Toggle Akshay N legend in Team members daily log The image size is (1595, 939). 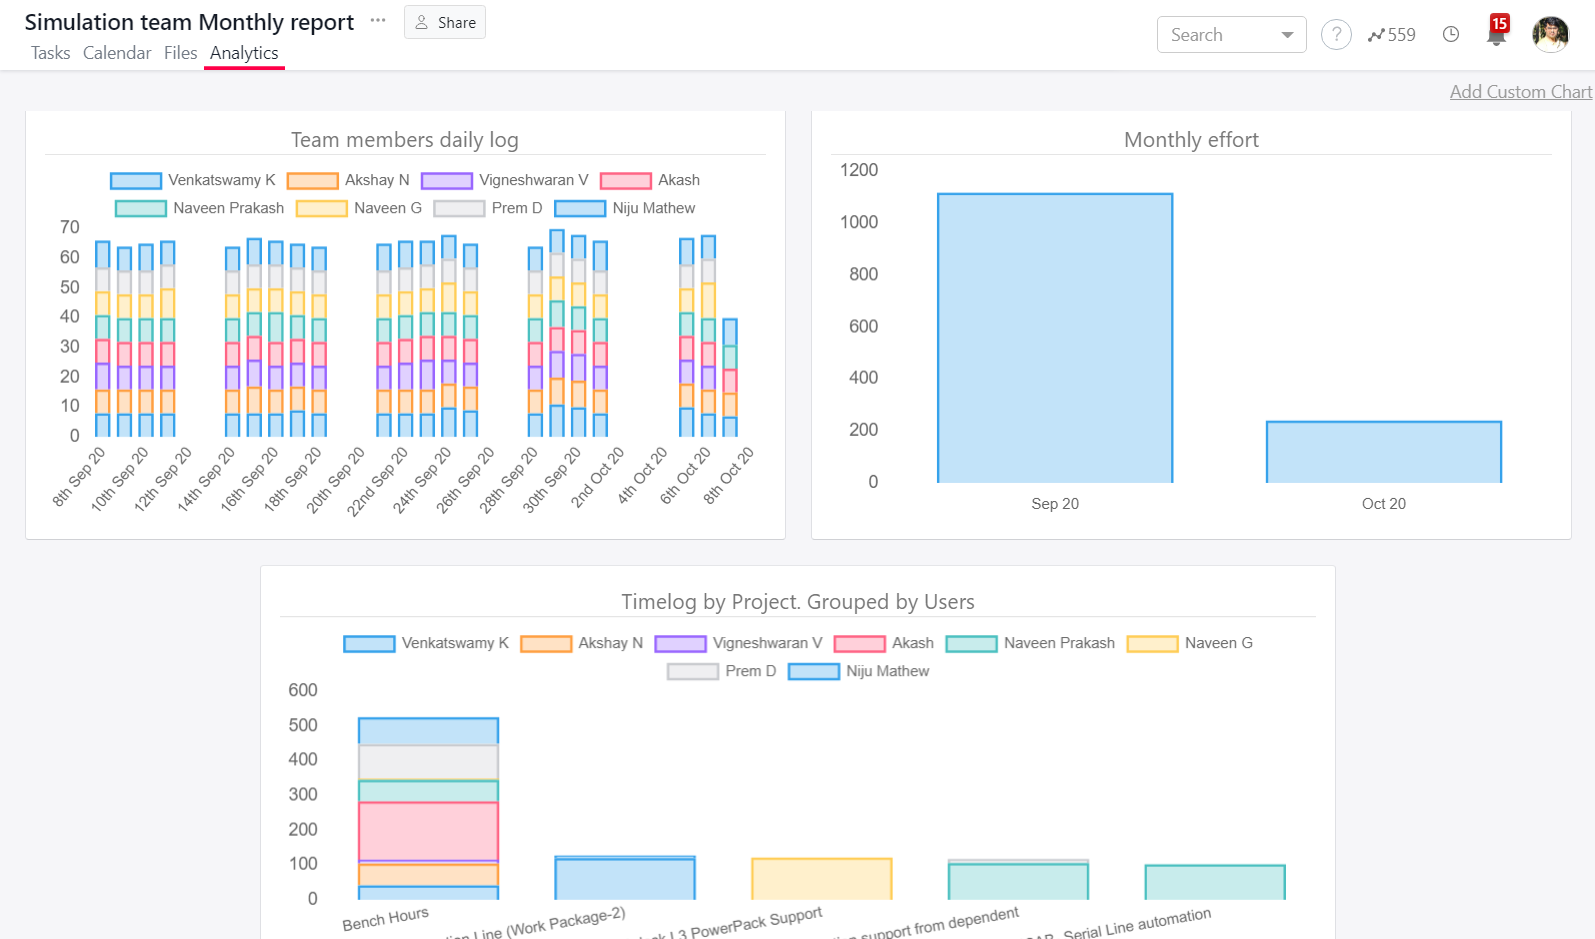[349, 180]
